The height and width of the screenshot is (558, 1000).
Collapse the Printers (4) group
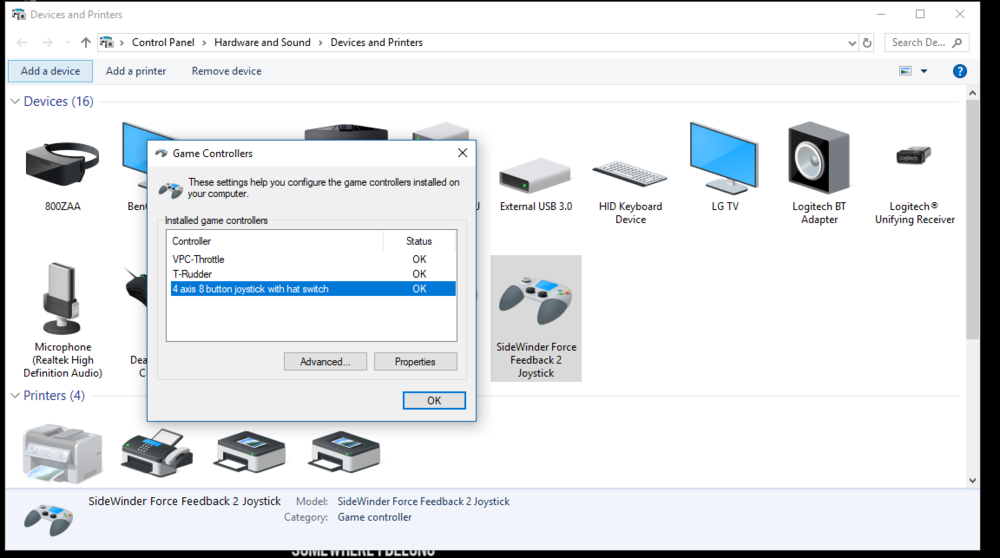point(15,395)
